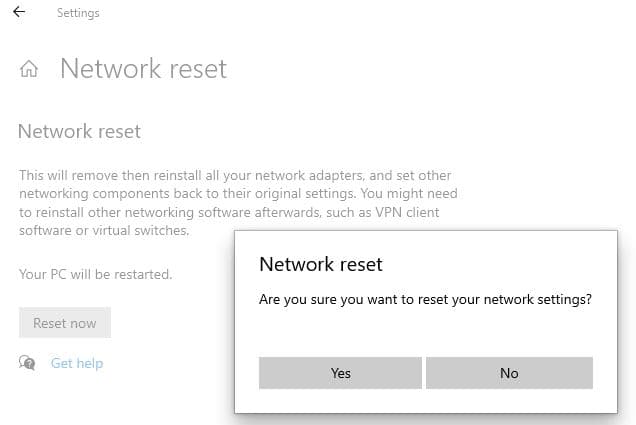
Task: Click the line starting 'This will remove'
Action: pos(237,176)
